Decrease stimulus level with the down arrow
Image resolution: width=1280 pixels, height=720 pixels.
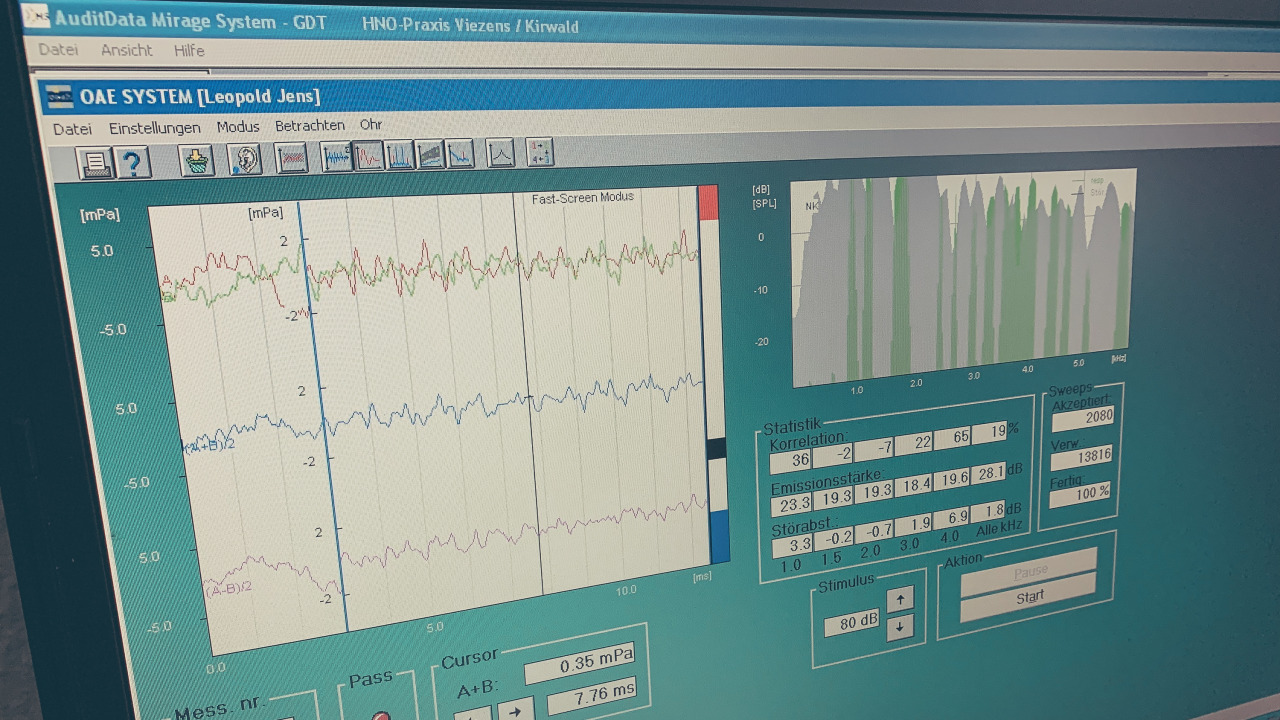900,627
